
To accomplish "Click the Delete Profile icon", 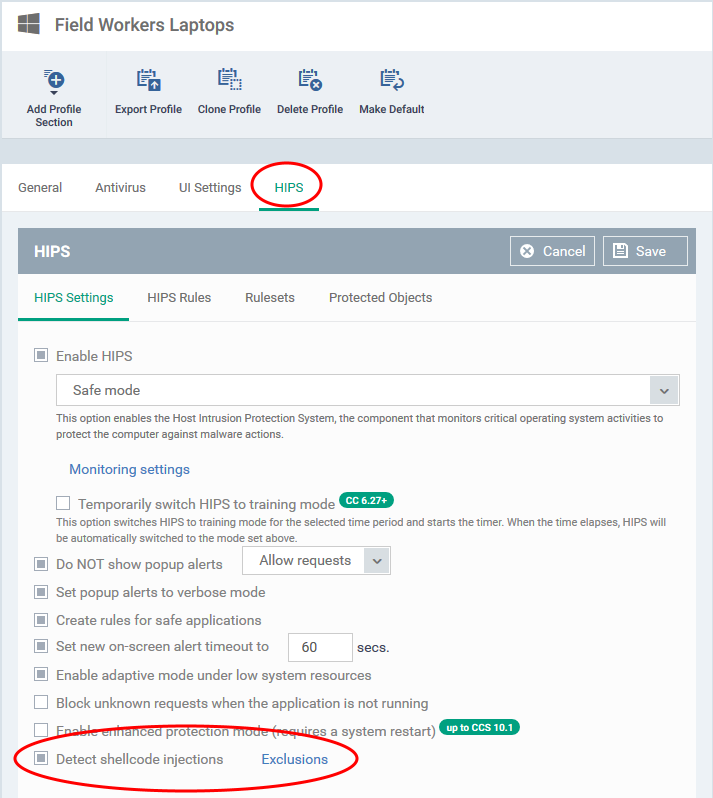I will tap(310, 81).
